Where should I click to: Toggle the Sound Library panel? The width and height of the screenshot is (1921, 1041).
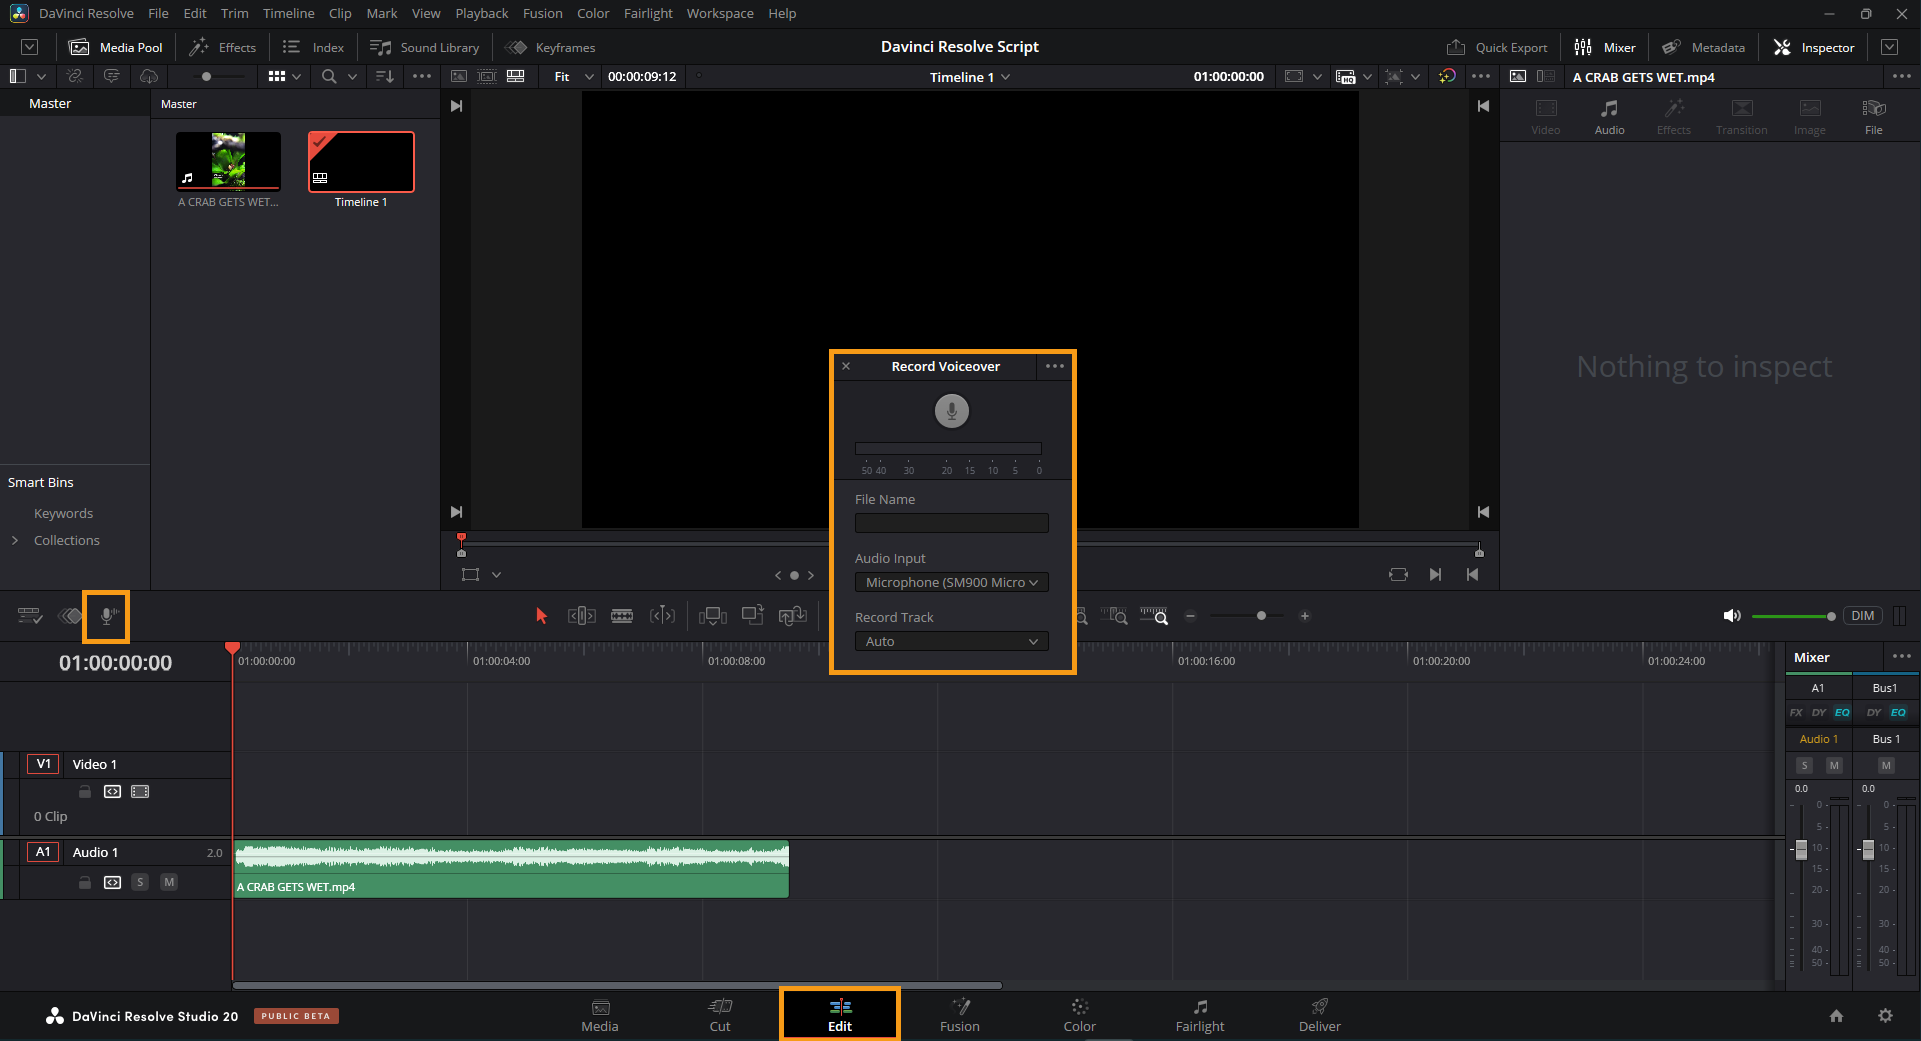coord(424,47)
